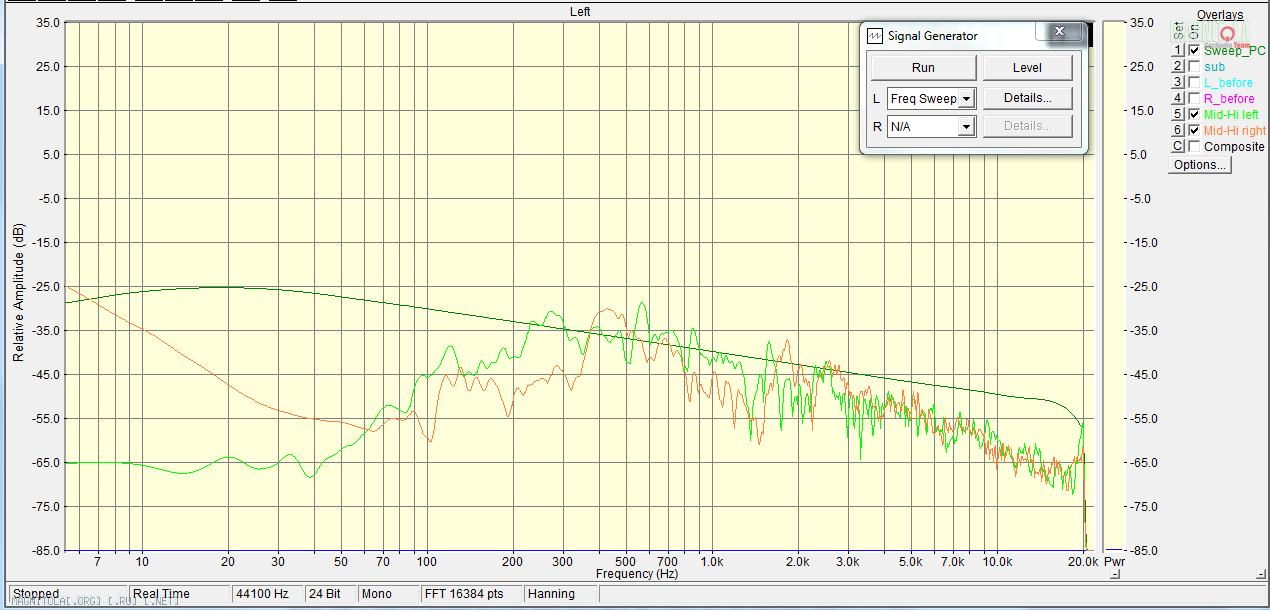The height and width of the screenshot is (610, 1270).
Task: Open the L channel Freq Sweep dropdown
Action: click(966, 99)
